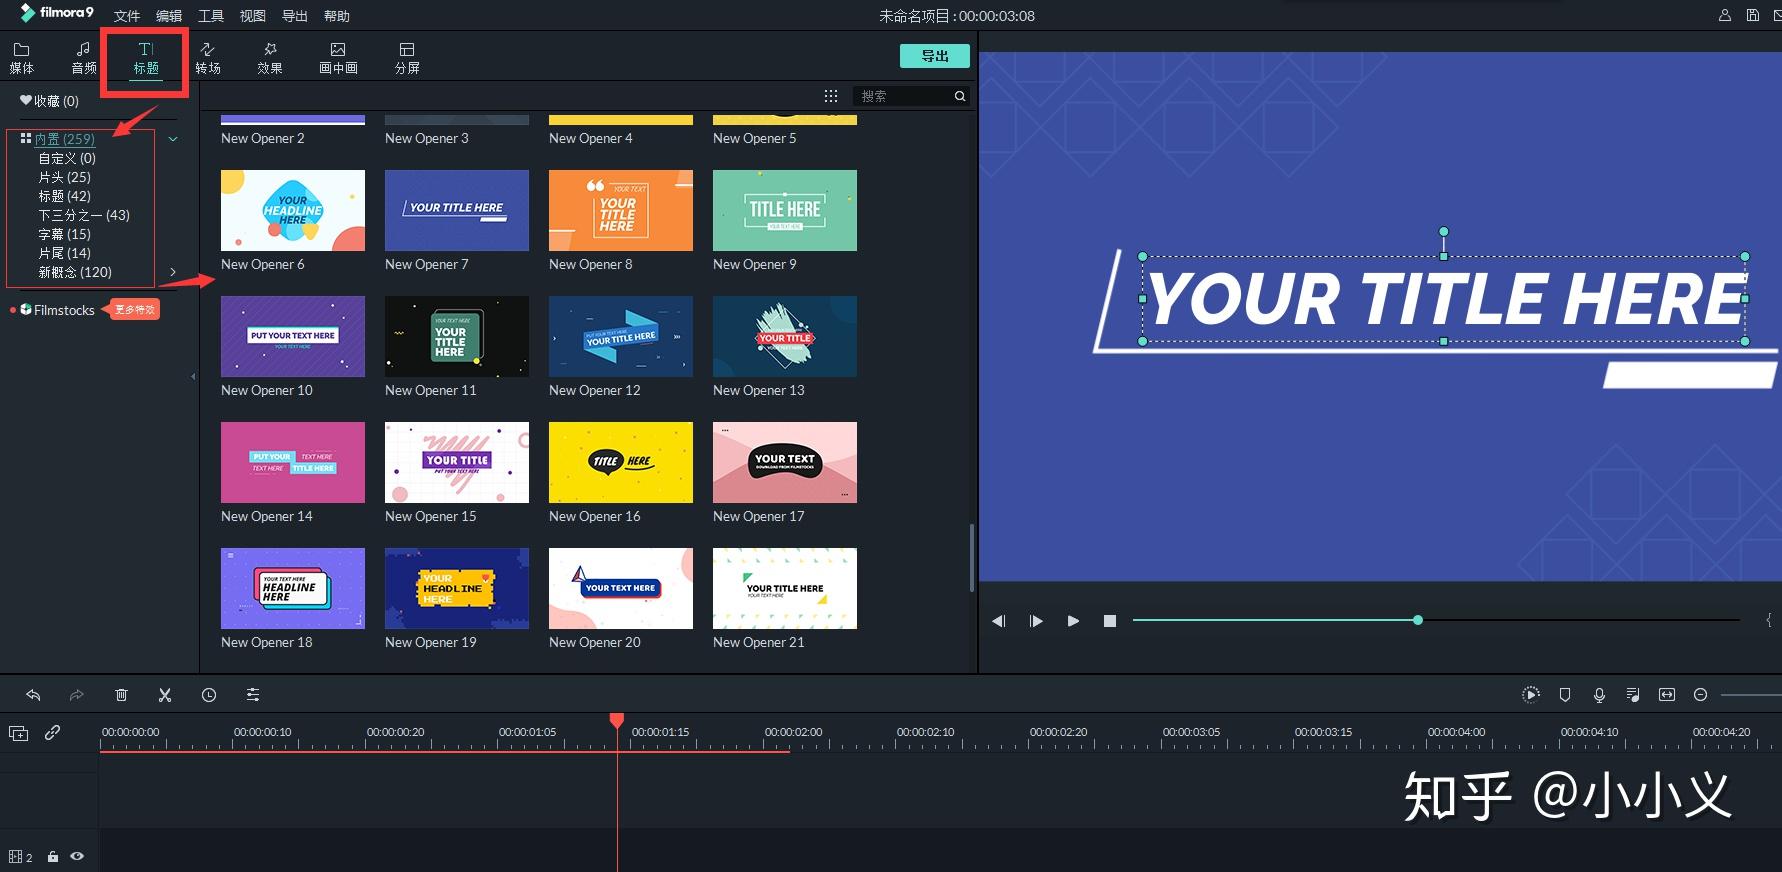
Task: Click the add track icon
Action: click(18, 733)
